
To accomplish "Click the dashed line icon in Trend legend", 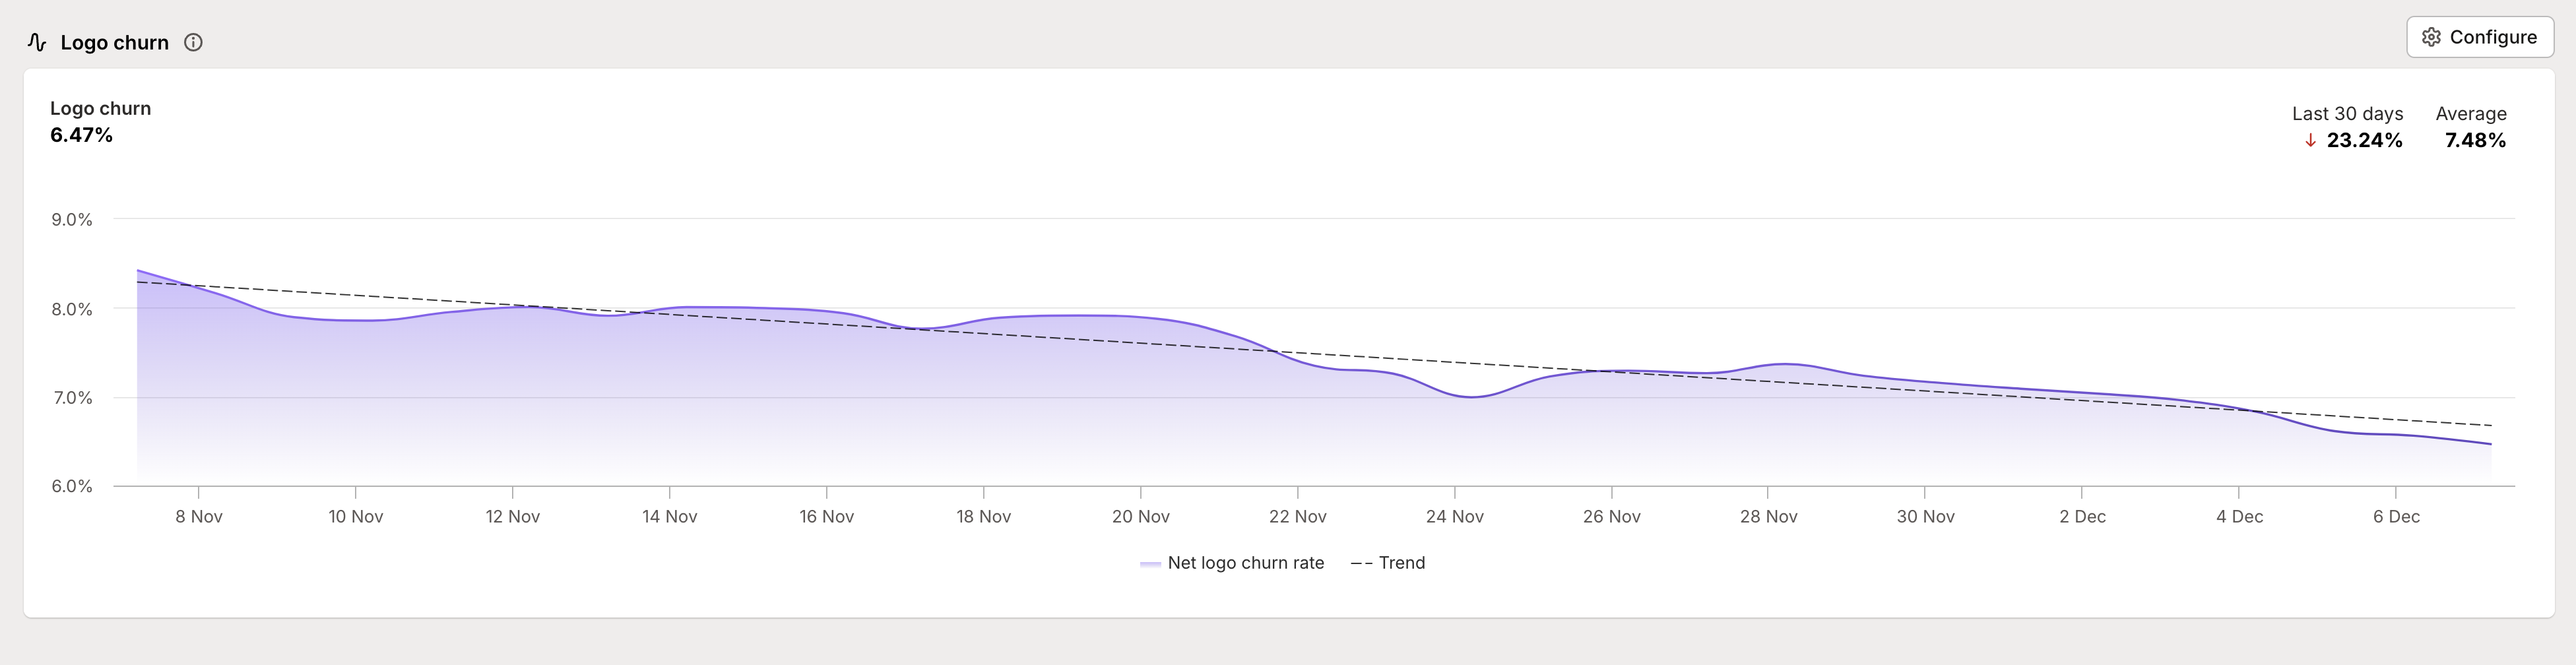I will click(x=1361, y=563).
